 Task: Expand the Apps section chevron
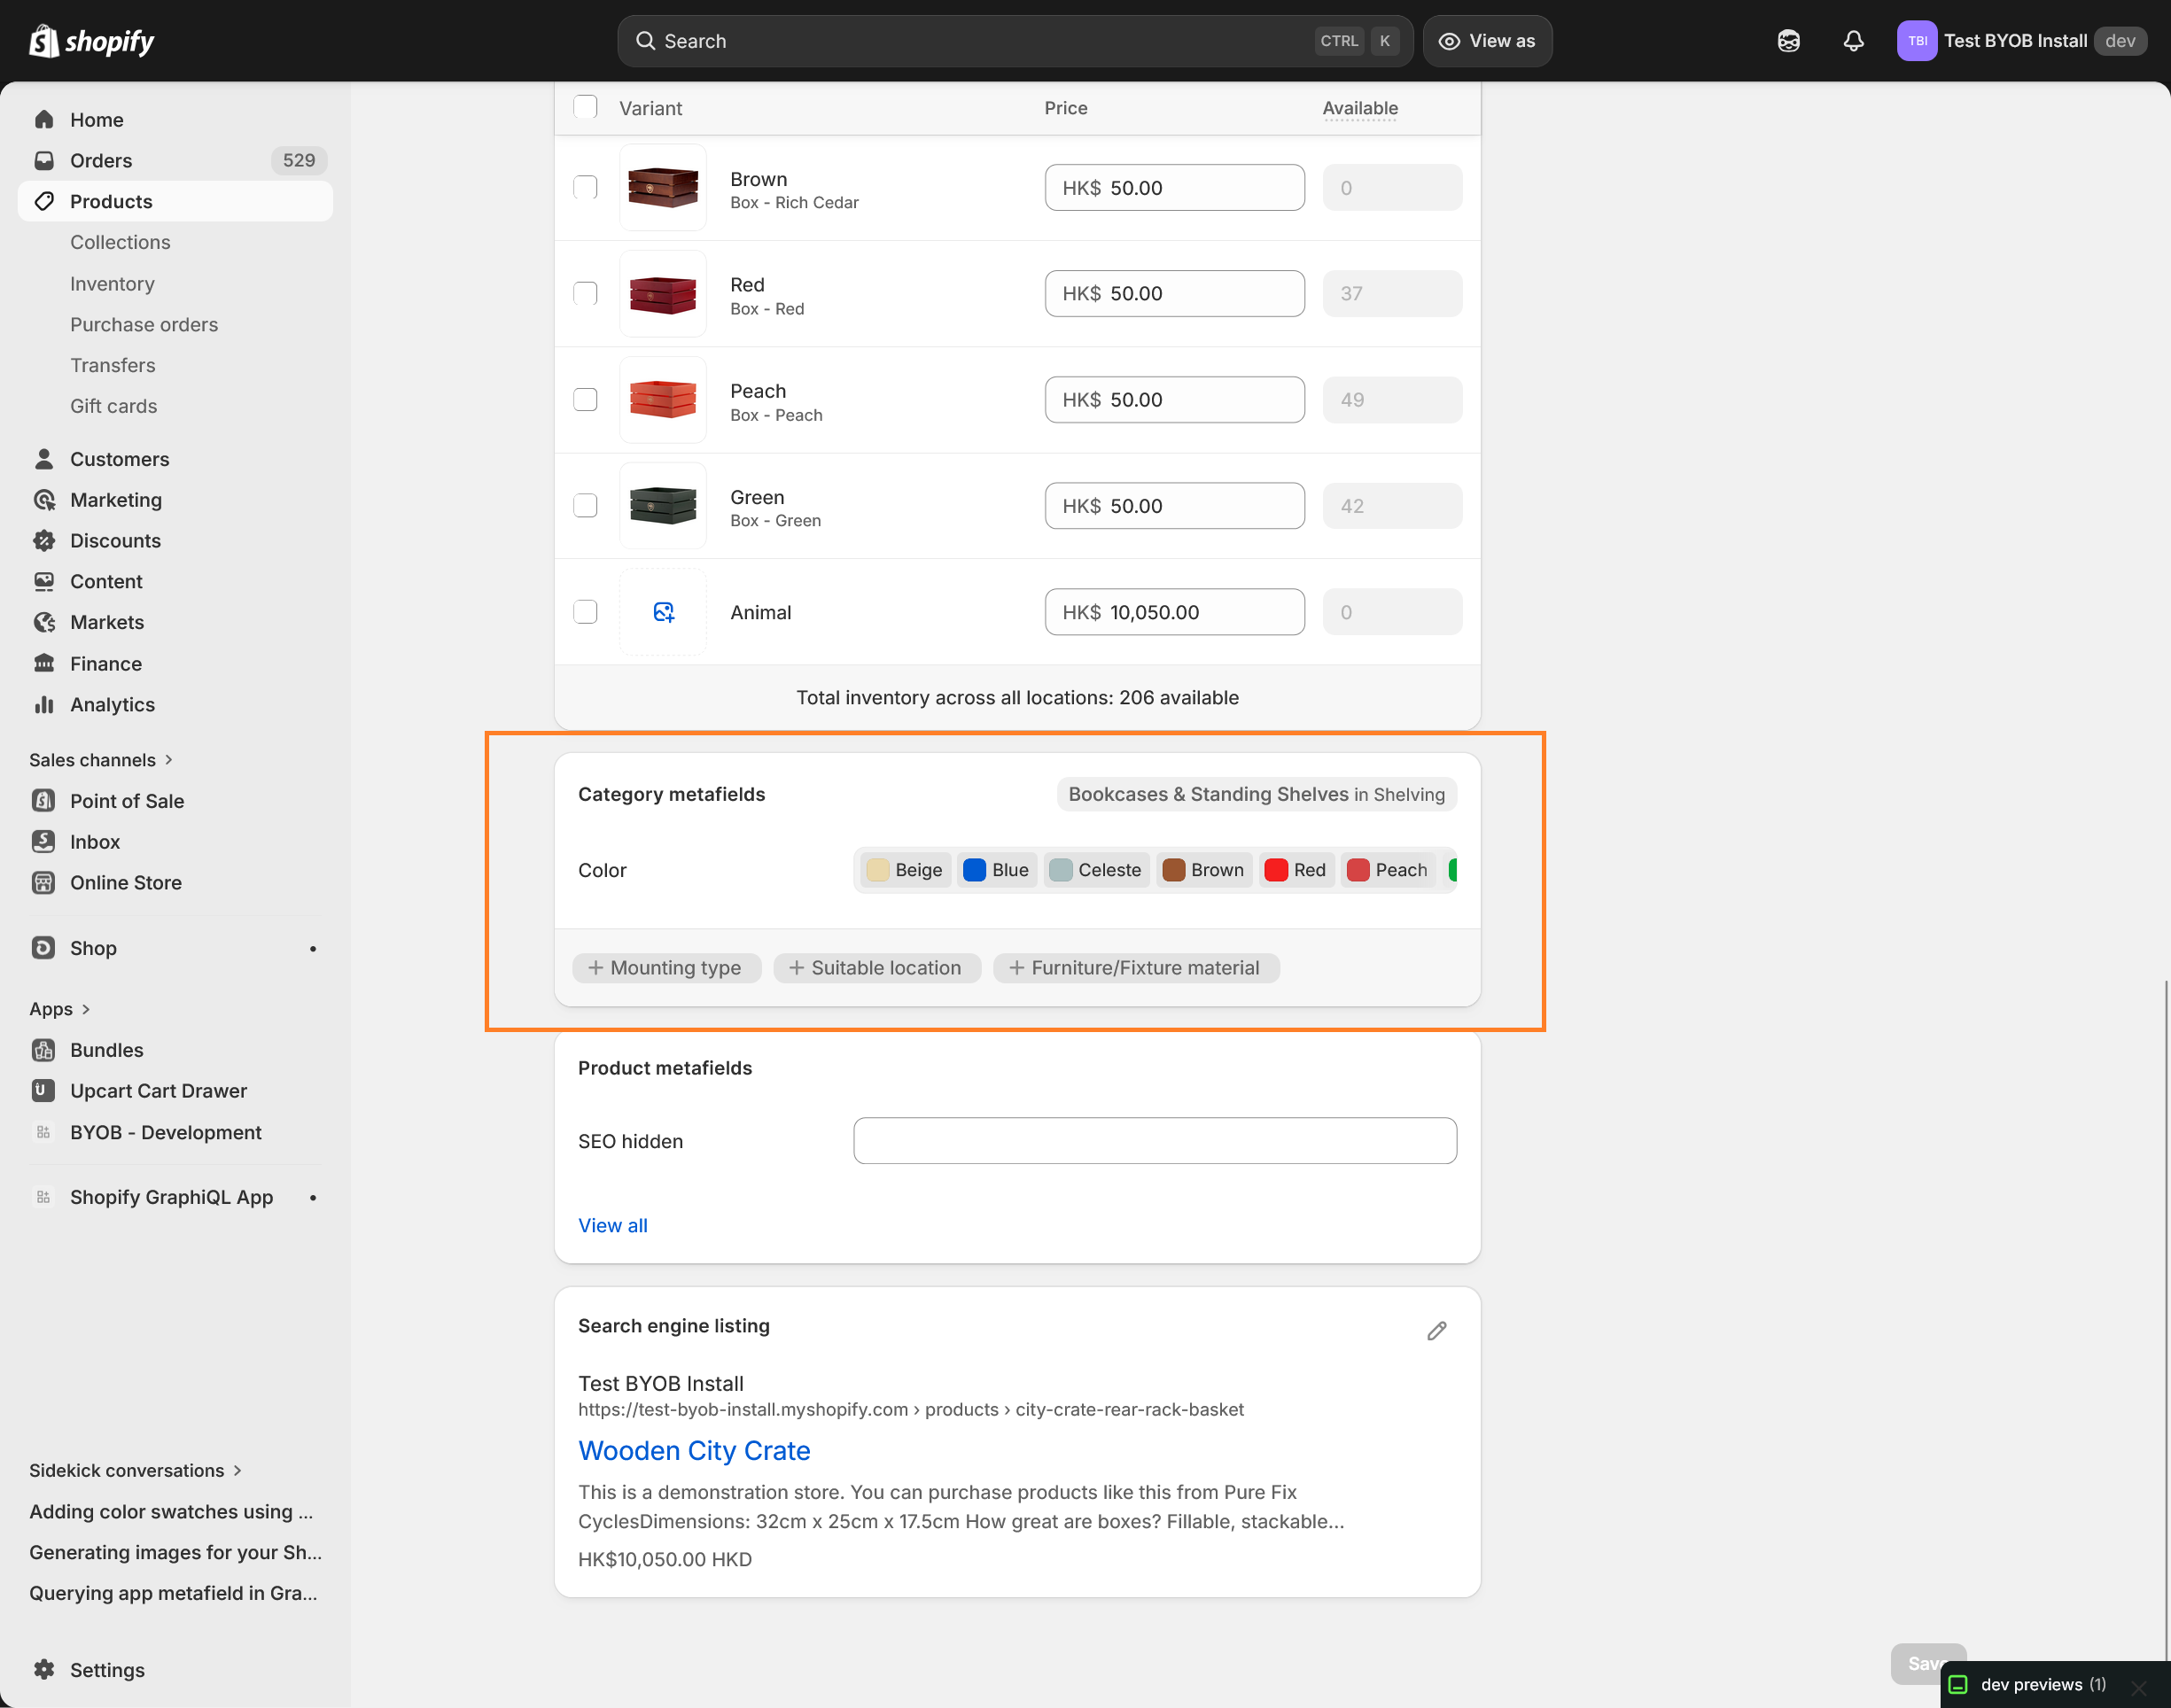(85, 1009)
